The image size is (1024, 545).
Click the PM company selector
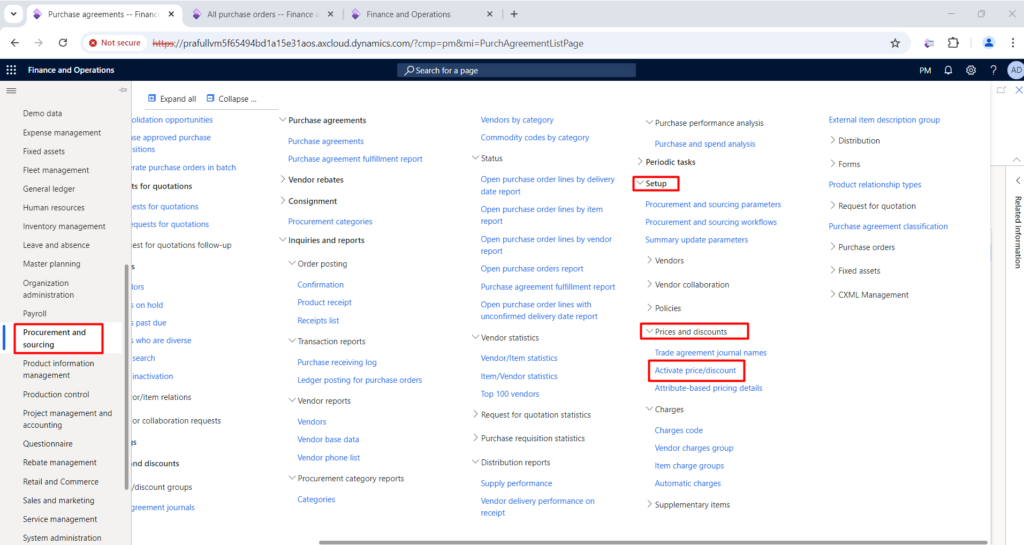(x=925, y=70)
